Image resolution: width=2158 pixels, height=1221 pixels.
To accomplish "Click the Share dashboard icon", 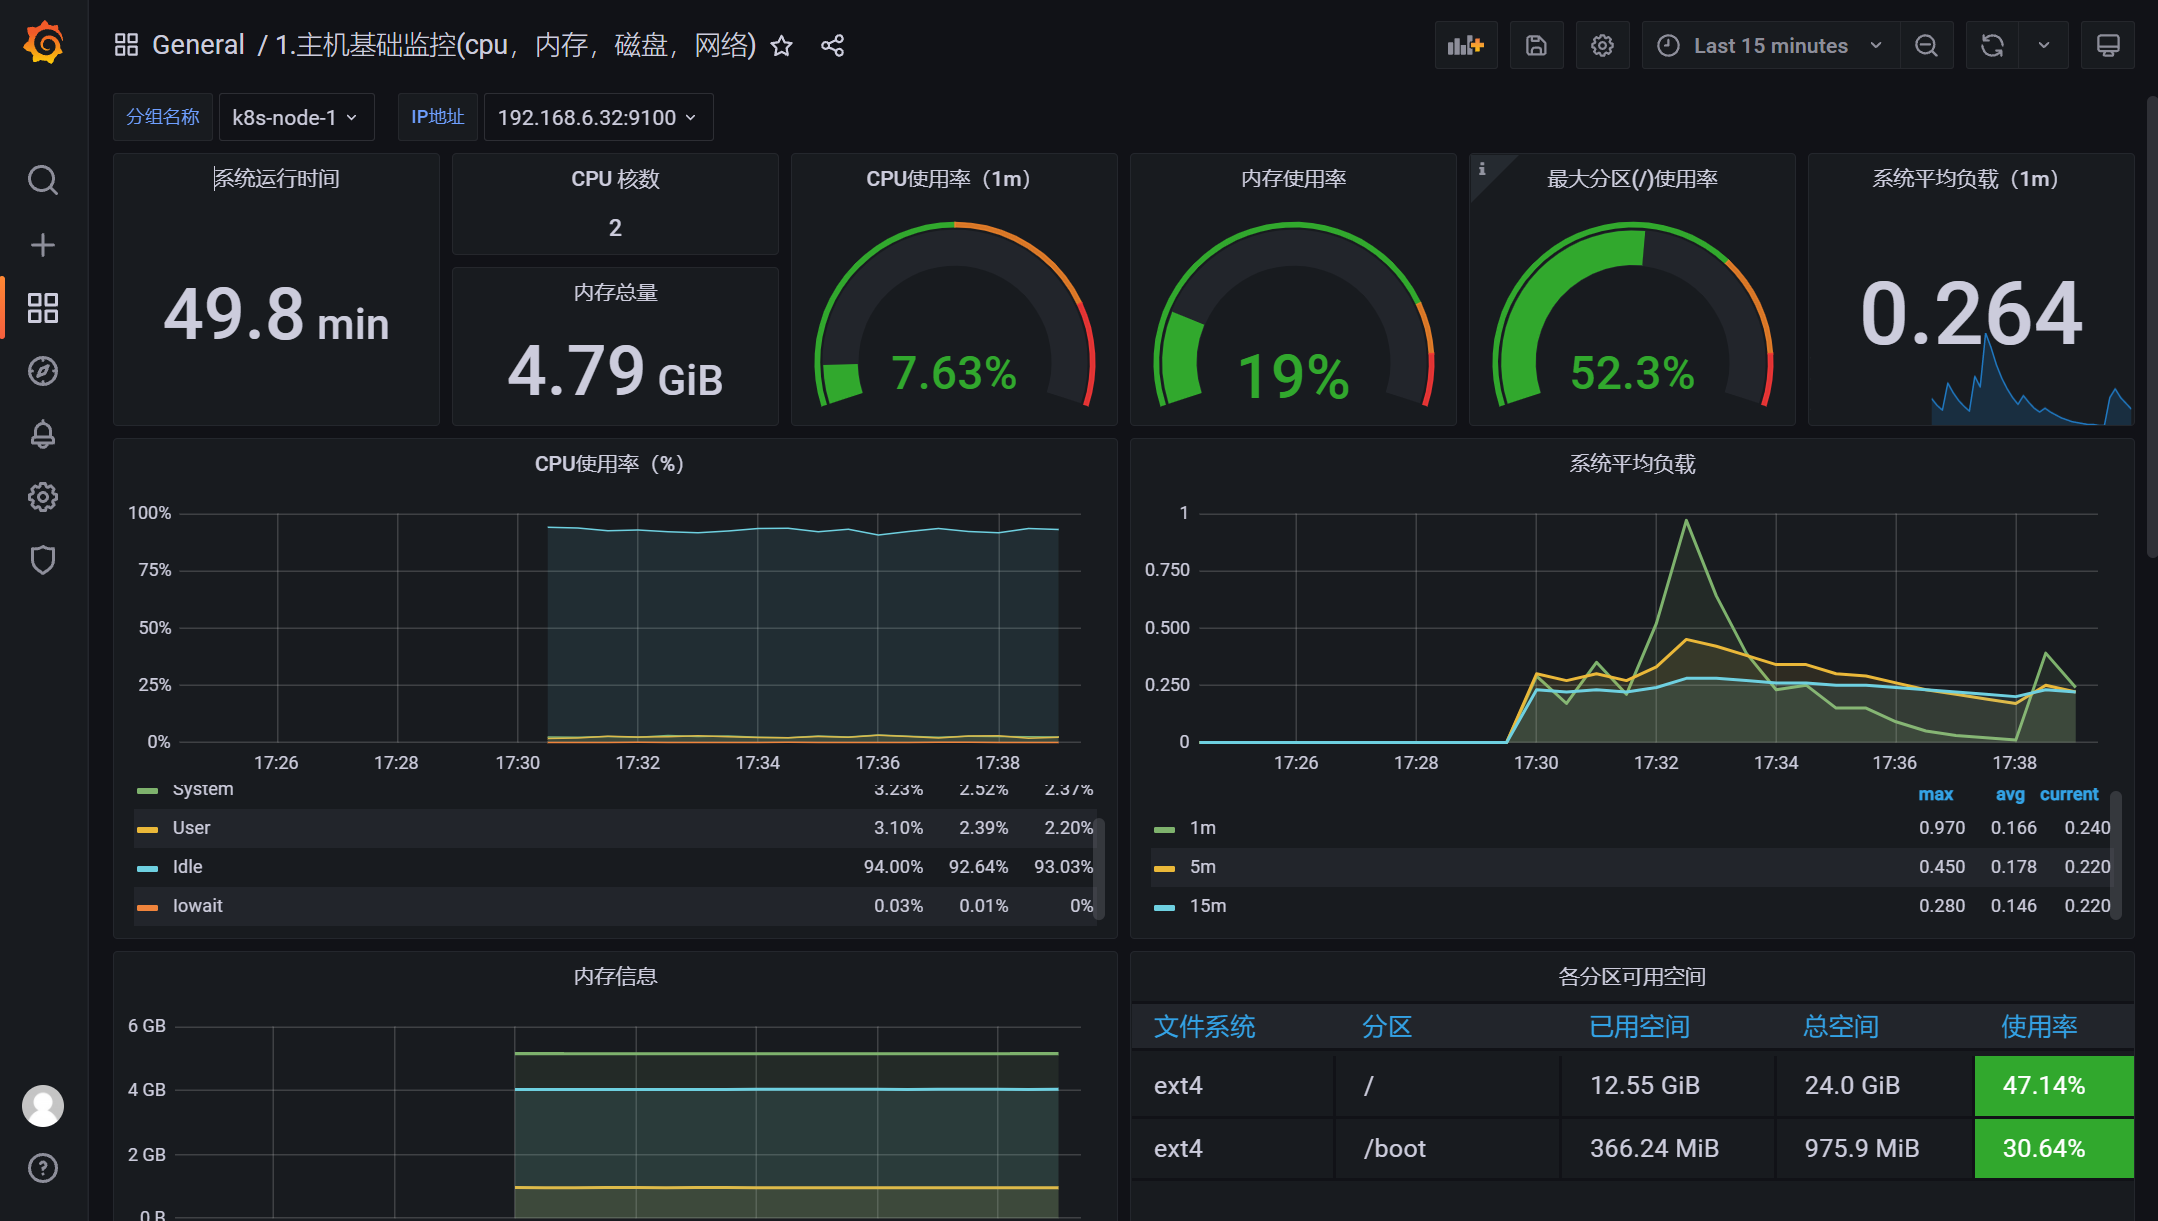I will [832, 46].
